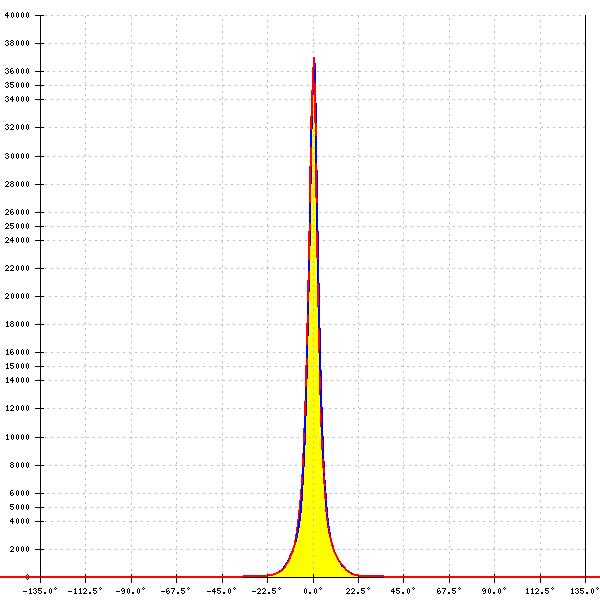
Task: Select the 0.0° x-axis label
Action: (313, 590)
